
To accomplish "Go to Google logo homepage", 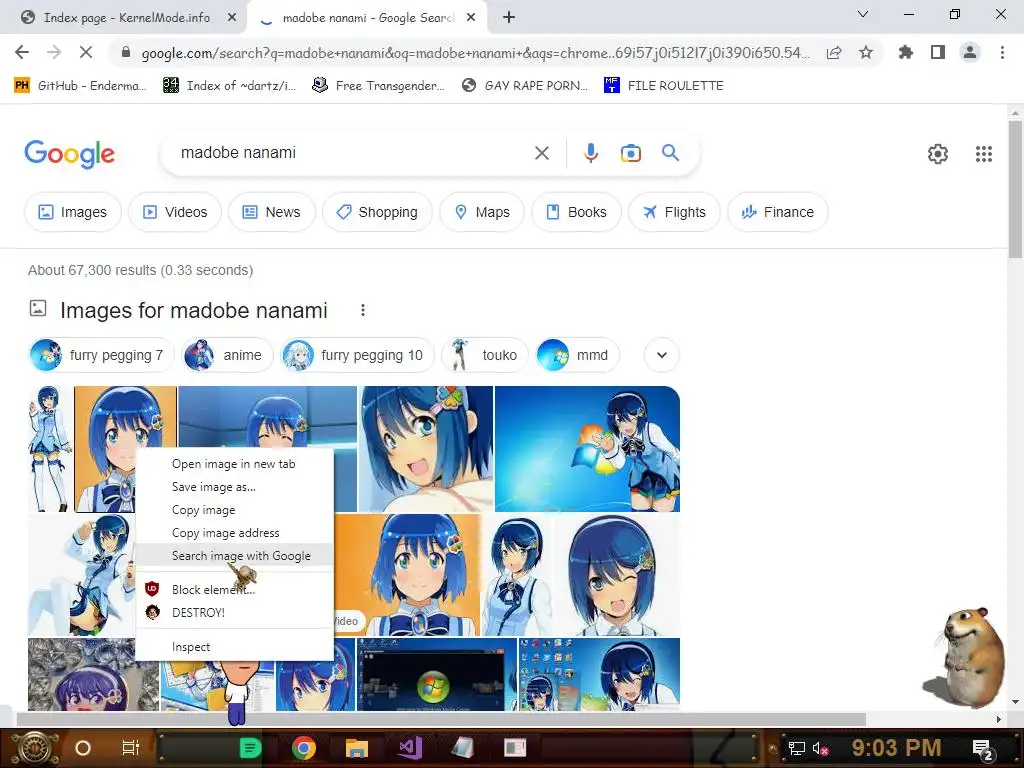I will (x=70, y=154).
